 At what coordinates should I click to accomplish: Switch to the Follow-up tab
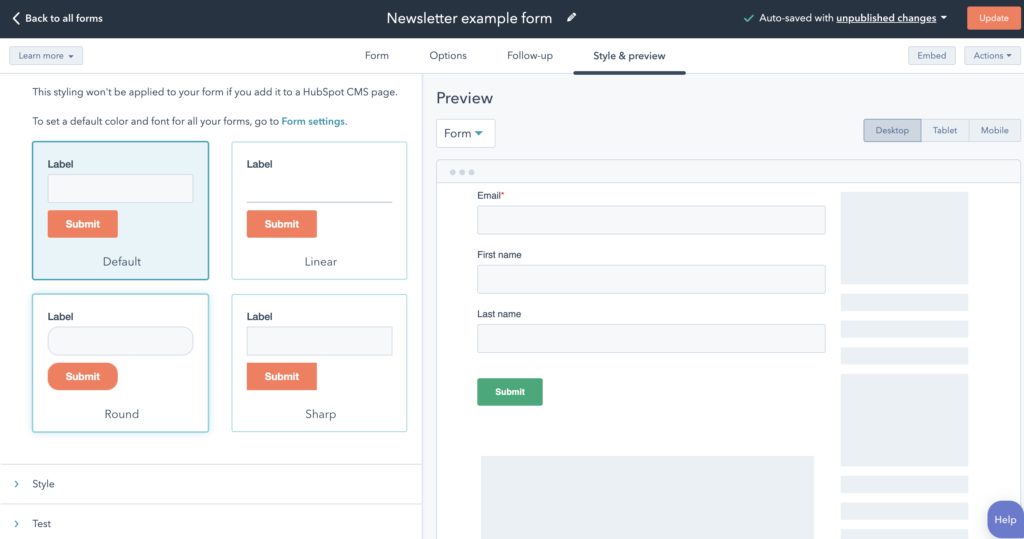click(x=530, y=56)
